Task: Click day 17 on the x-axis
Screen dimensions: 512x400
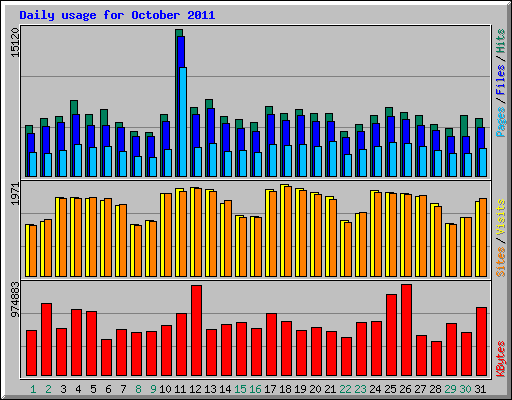Action: tap(270, 389)
